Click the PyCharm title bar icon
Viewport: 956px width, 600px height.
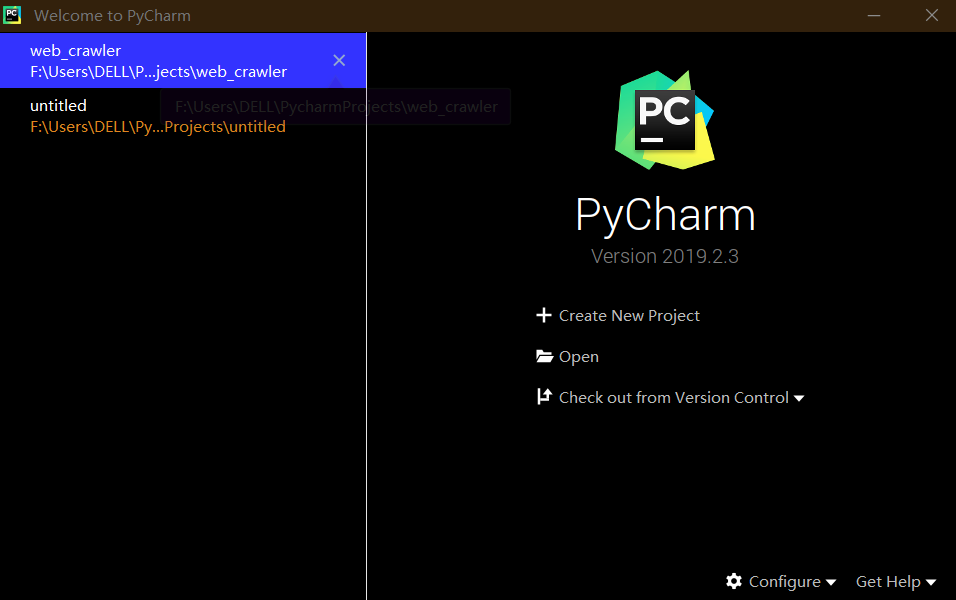click(x=12, y=15)
